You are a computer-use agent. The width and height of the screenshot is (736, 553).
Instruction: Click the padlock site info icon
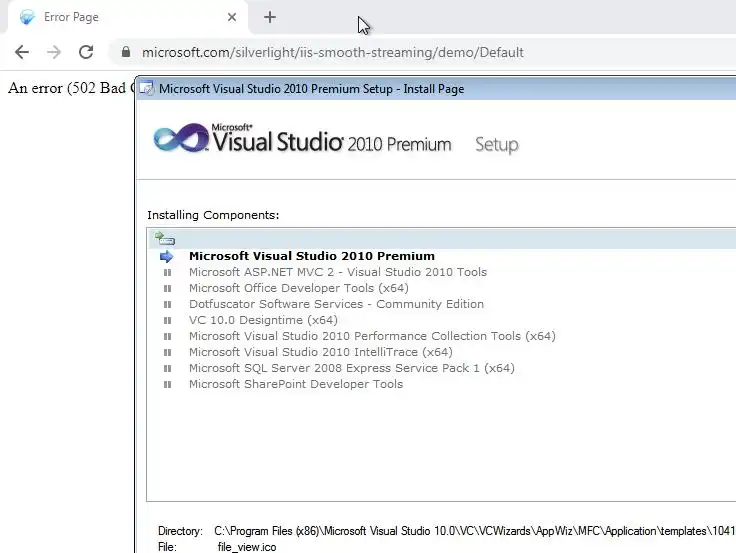tap(126, 52)
